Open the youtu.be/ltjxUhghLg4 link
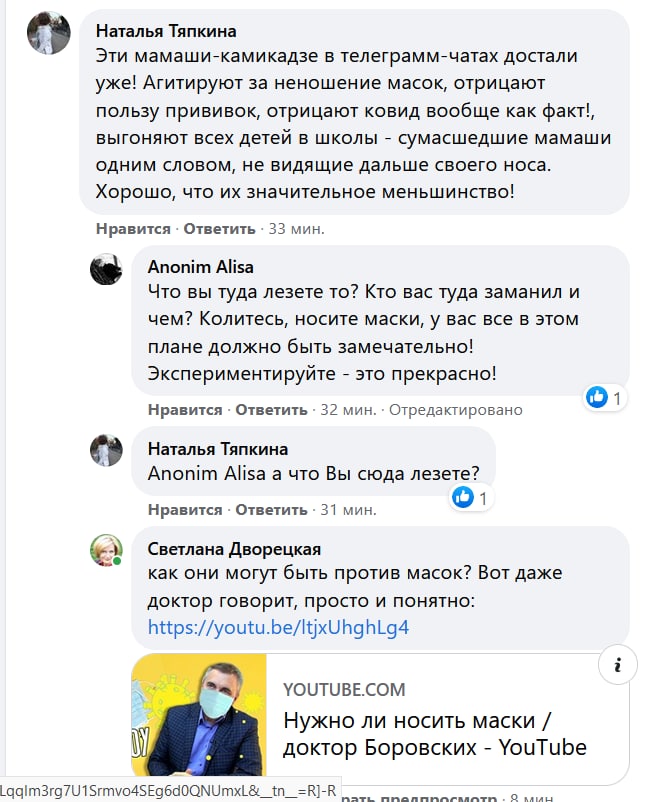The image size is (665, 802). click(x=278, y=627)
